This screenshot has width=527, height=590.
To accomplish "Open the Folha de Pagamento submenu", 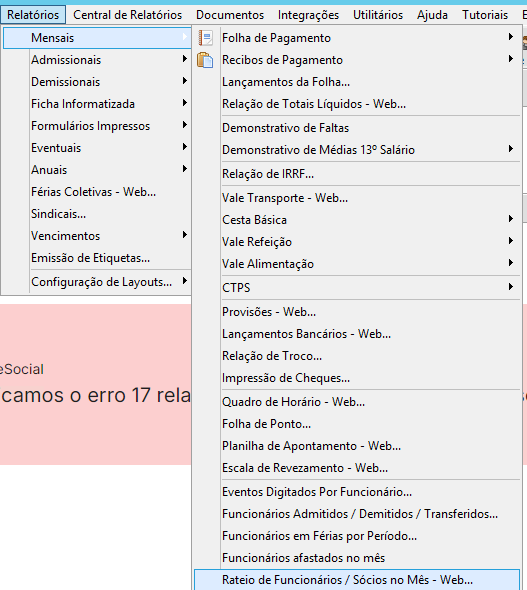I will coord(357,38).
